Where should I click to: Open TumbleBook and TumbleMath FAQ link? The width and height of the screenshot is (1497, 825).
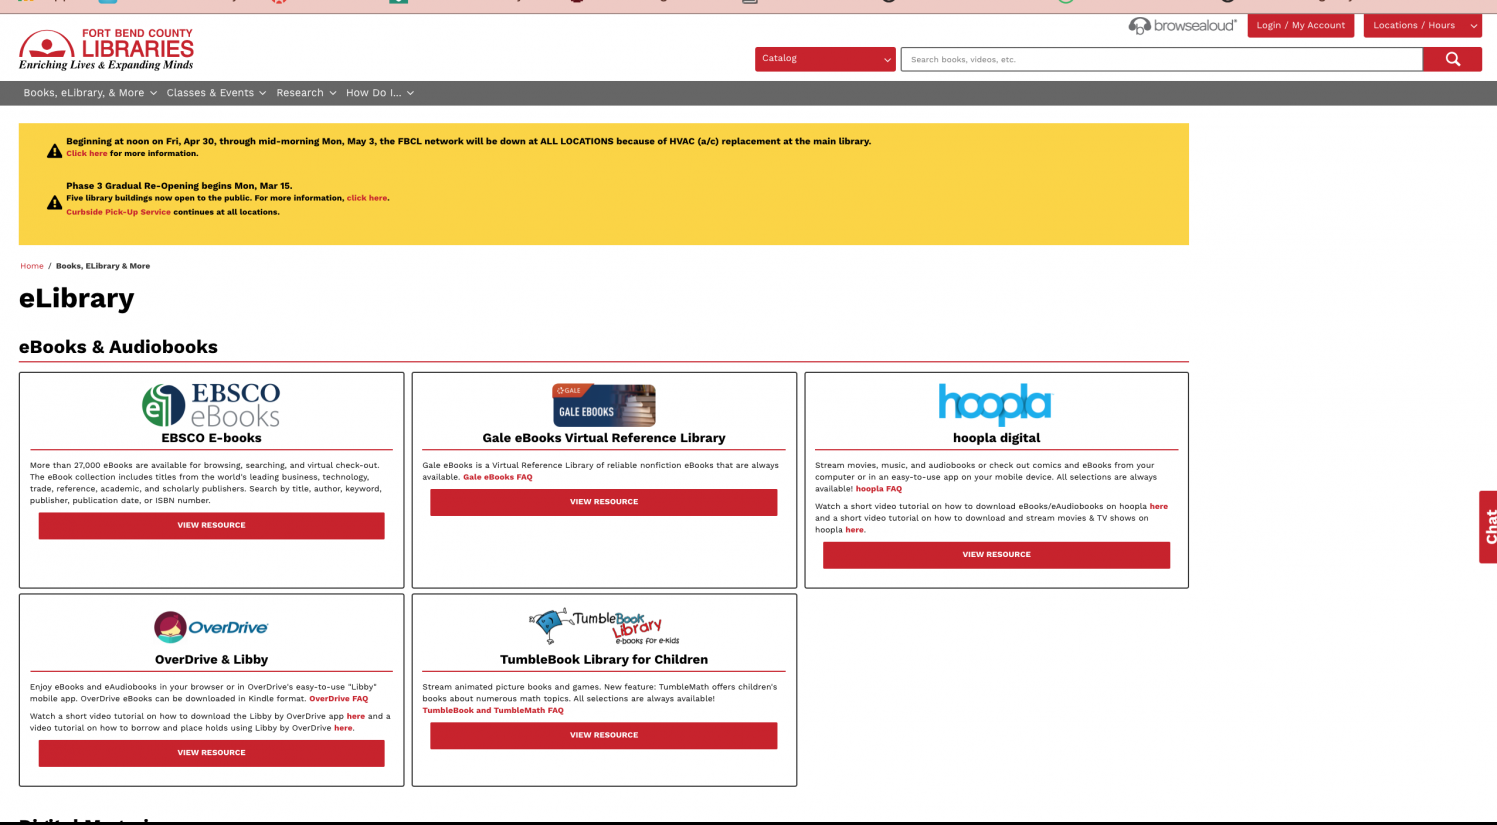pyautogui.click(x=493, y=711)
